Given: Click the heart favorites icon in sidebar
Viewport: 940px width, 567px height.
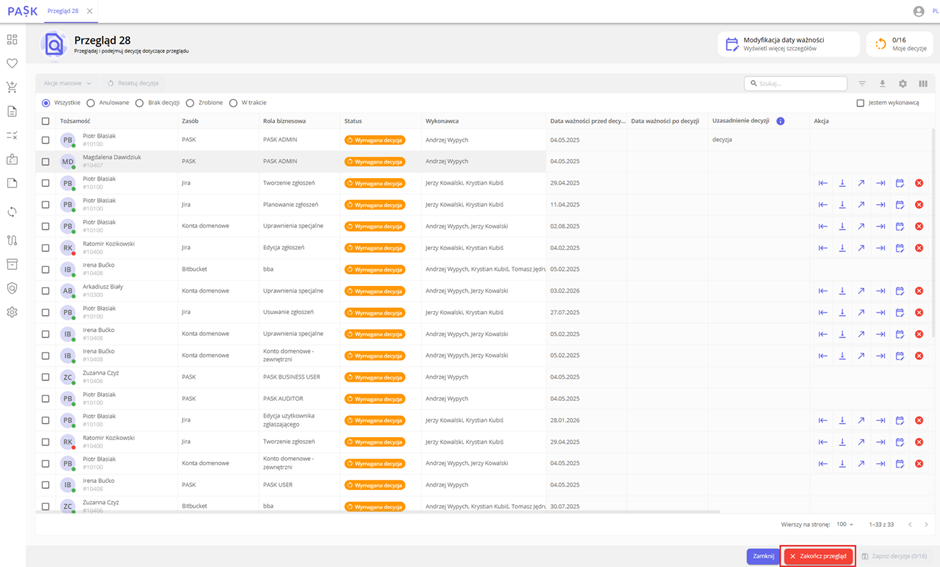Looking at the screenshot, I should tap(12, 63).
